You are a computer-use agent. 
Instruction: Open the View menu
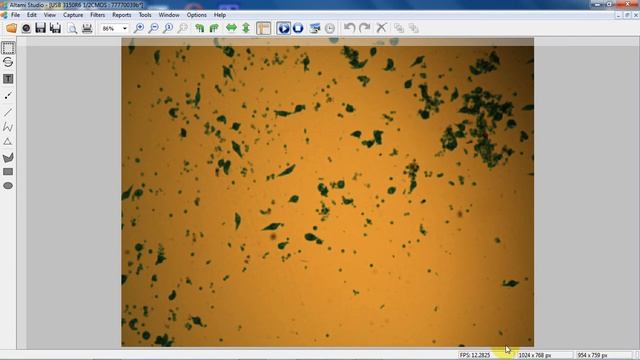click(50, 15)
